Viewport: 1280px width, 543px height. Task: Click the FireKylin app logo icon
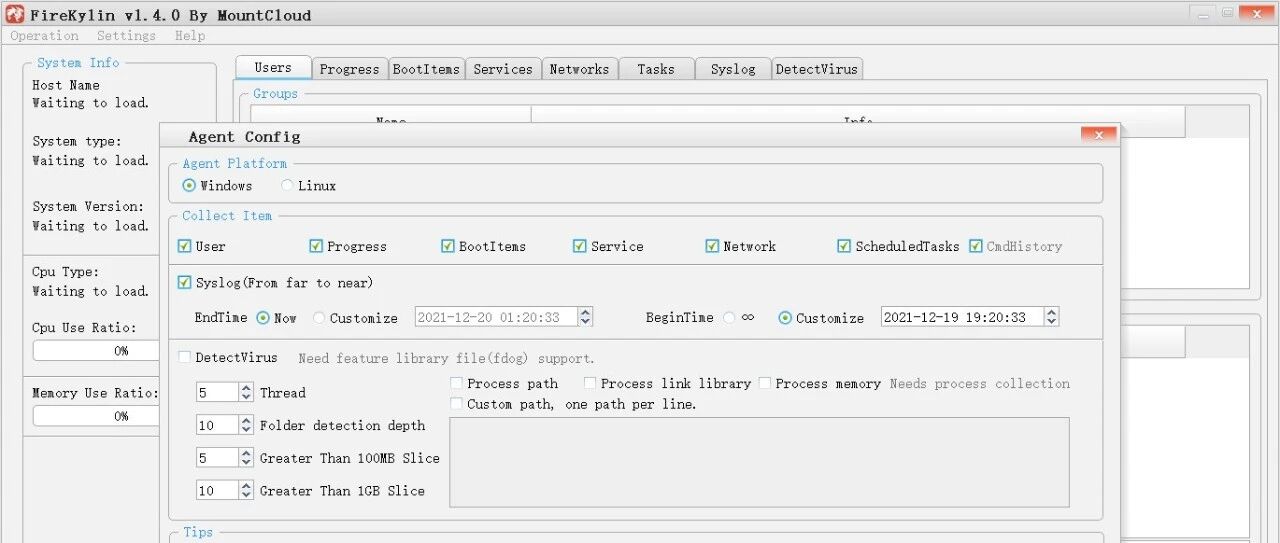15,14
